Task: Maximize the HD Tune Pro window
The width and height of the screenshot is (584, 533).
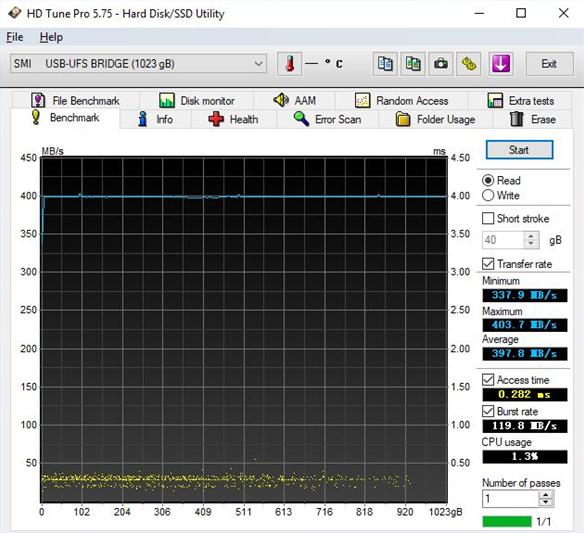Action: pyautogui.click(x=521, y=13)
